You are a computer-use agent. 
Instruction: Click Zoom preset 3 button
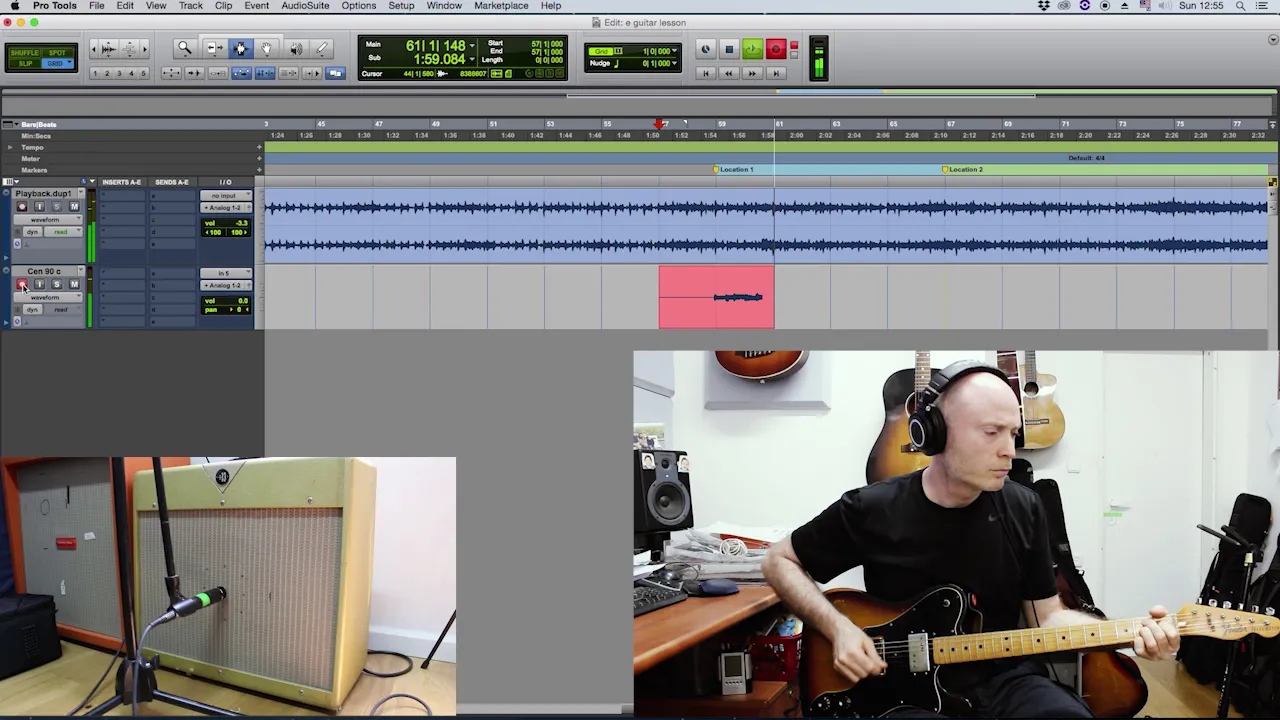[x=119, y=73]
